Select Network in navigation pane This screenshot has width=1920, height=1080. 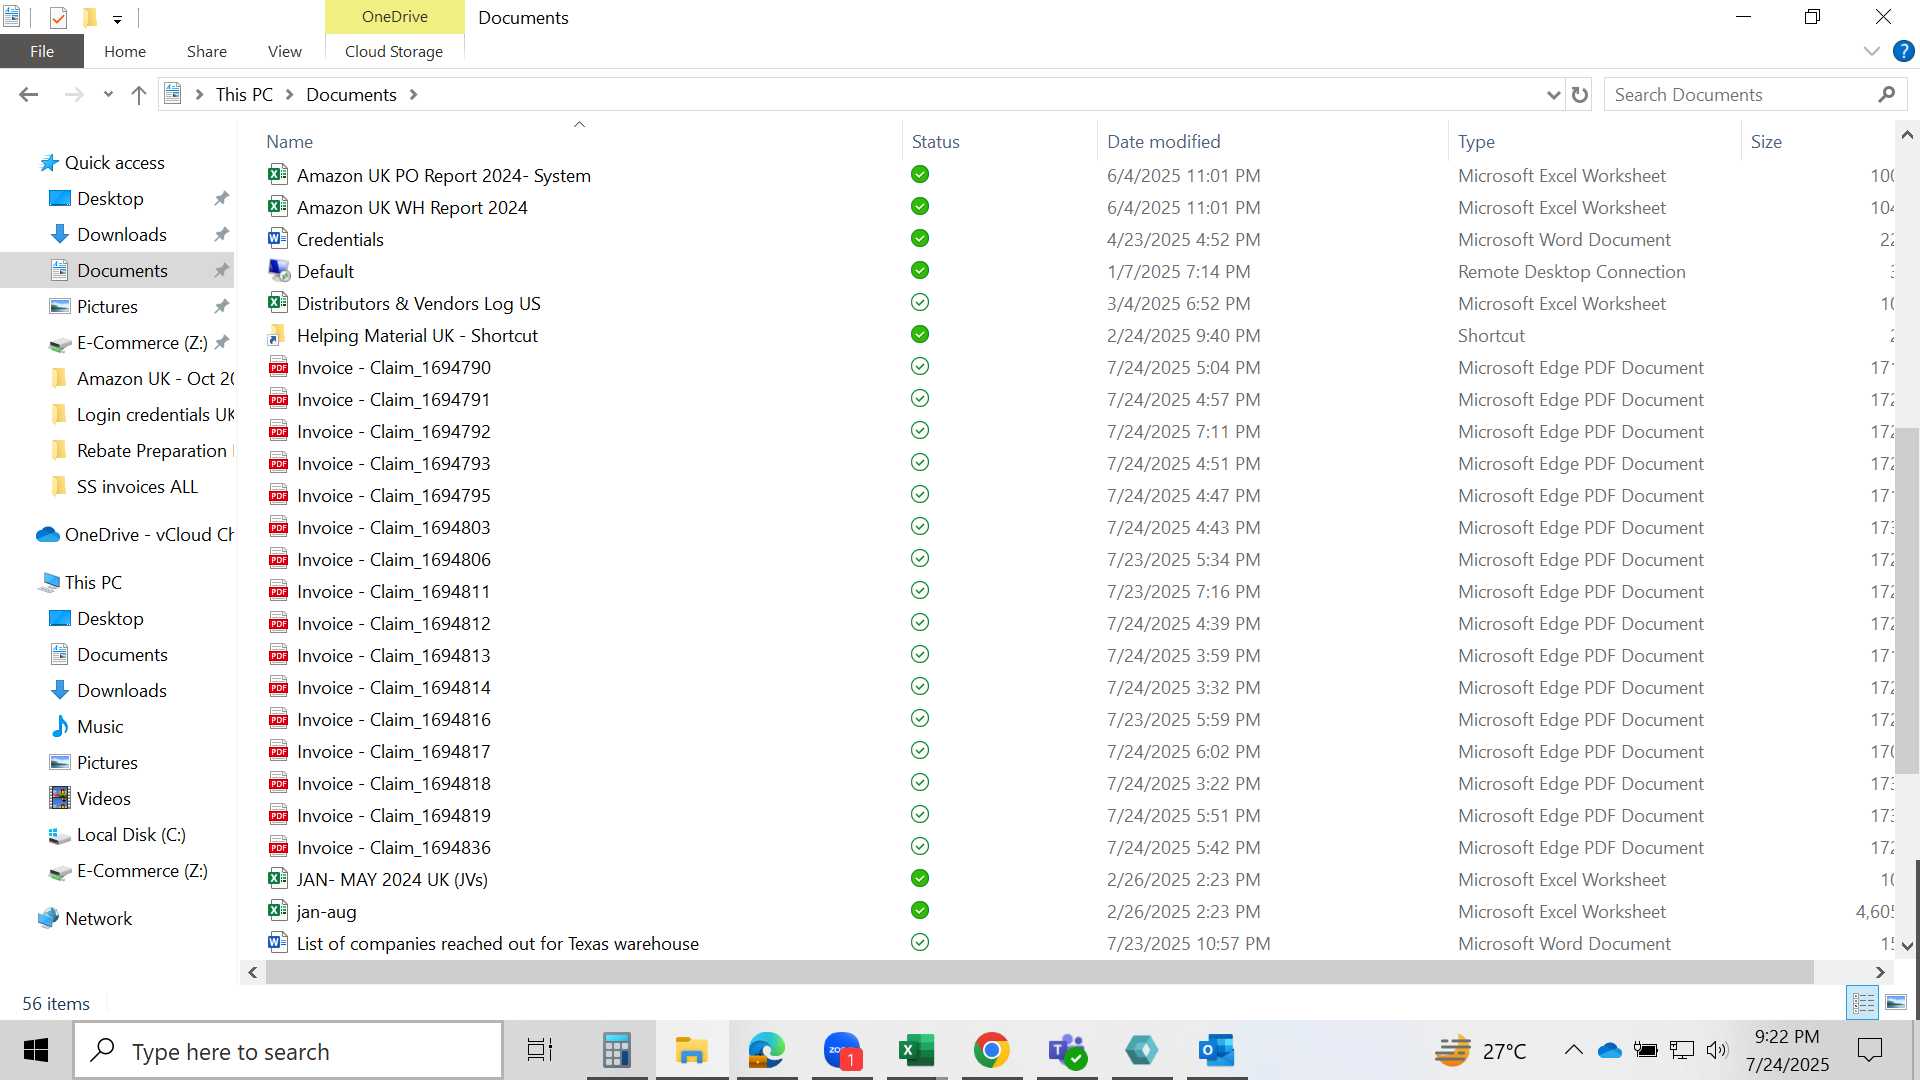point(98,919)
